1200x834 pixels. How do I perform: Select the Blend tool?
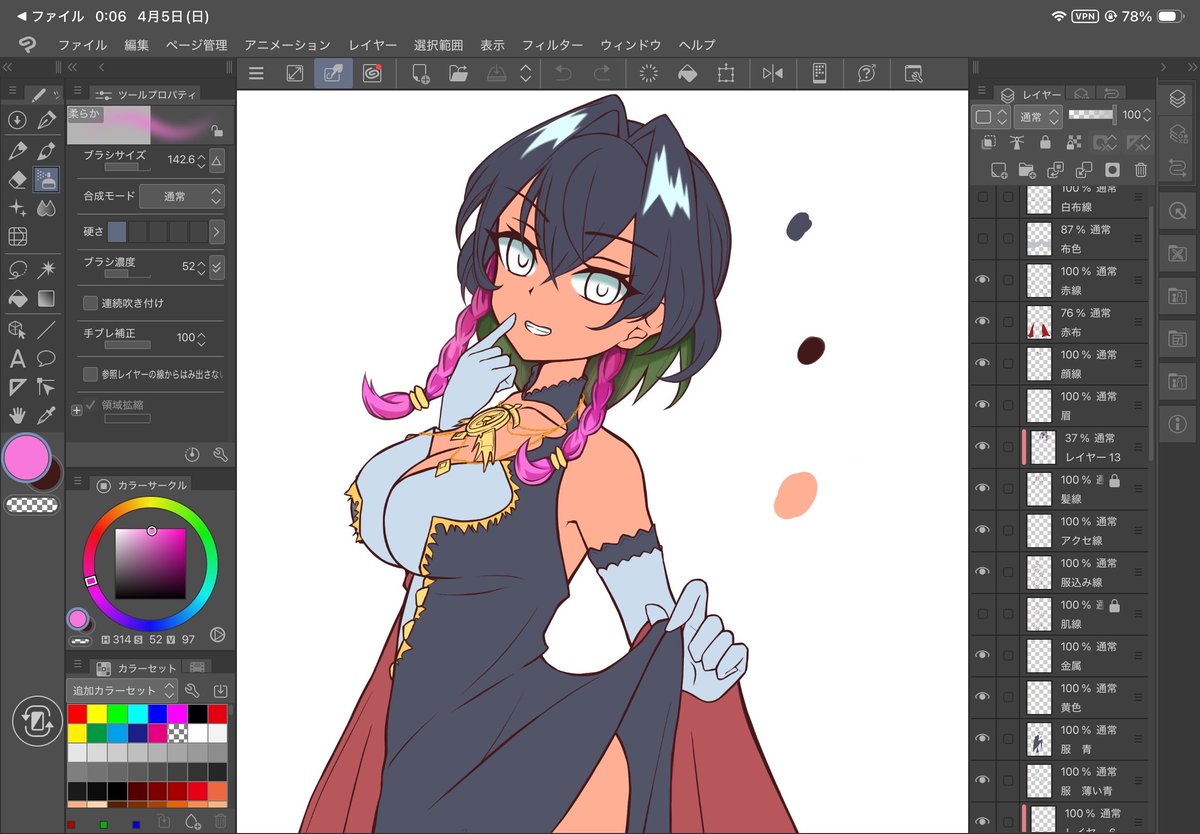46,208
